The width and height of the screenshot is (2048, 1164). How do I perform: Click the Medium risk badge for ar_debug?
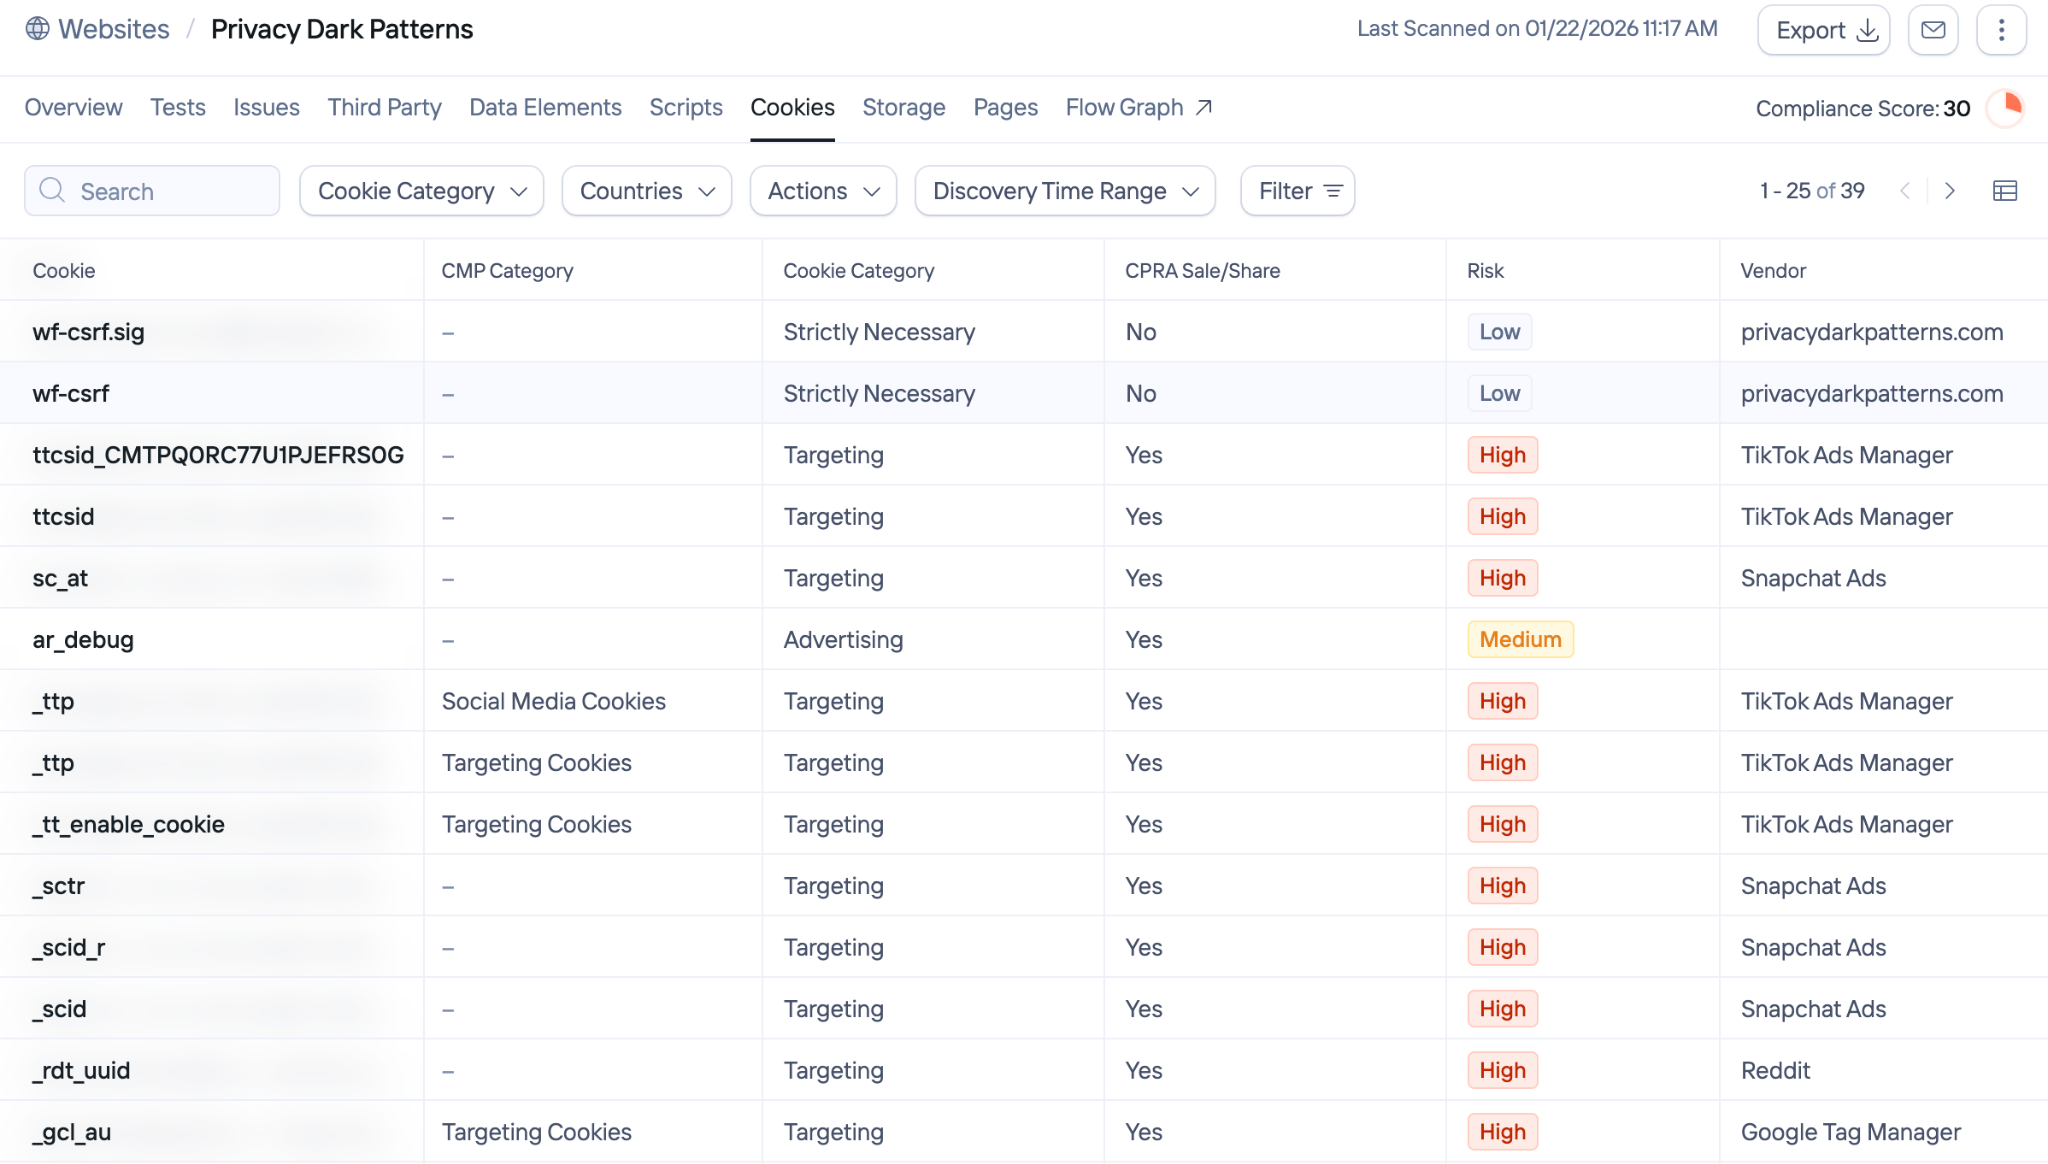(1519, 640)
